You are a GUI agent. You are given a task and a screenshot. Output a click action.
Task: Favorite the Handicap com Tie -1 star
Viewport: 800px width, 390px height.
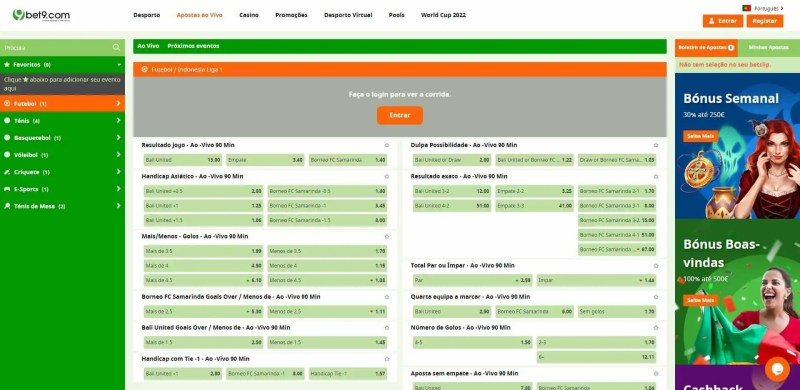click(x=387, y=359)
